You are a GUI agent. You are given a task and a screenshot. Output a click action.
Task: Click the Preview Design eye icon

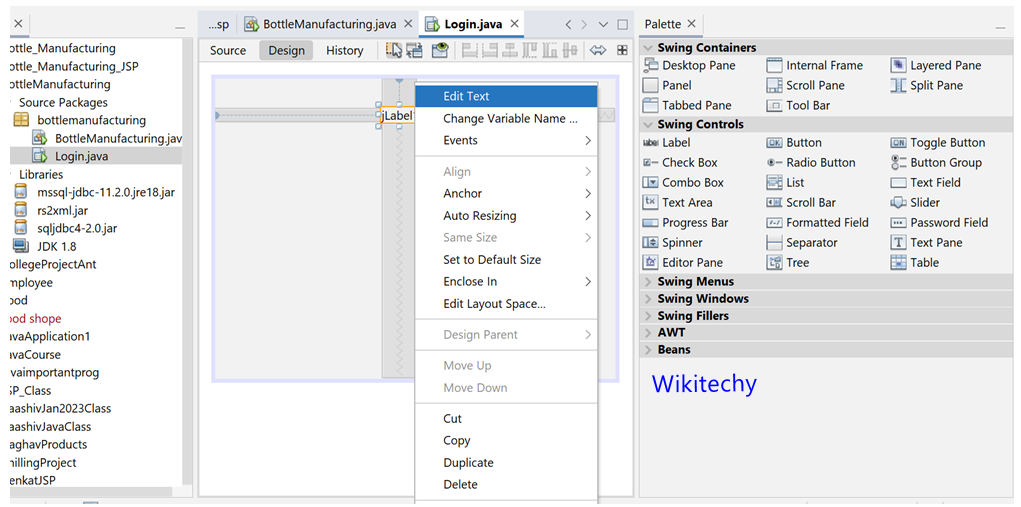(440, 50)
